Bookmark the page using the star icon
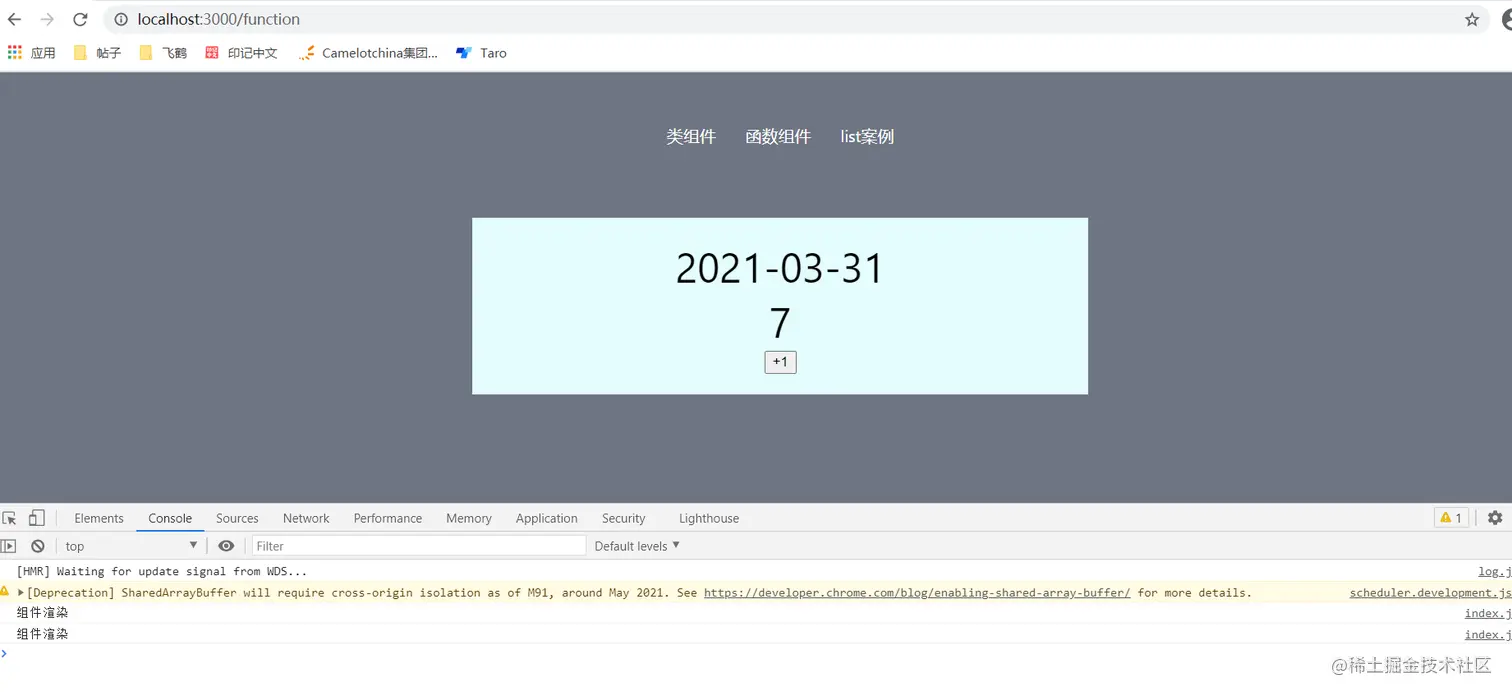Image resolution: width=1512 pixels, height=696 pixels. [1471, 19]
